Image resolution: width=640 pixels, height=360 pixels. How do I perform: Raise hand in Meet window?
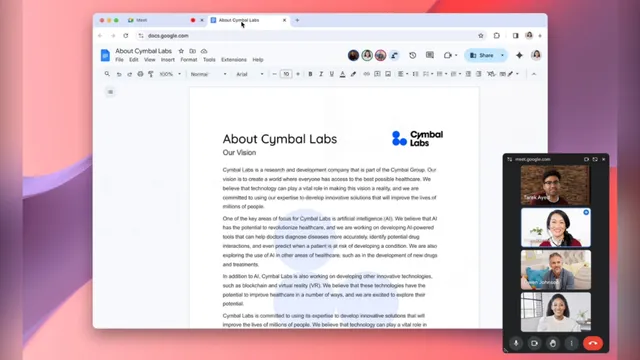tap(553, 343)
